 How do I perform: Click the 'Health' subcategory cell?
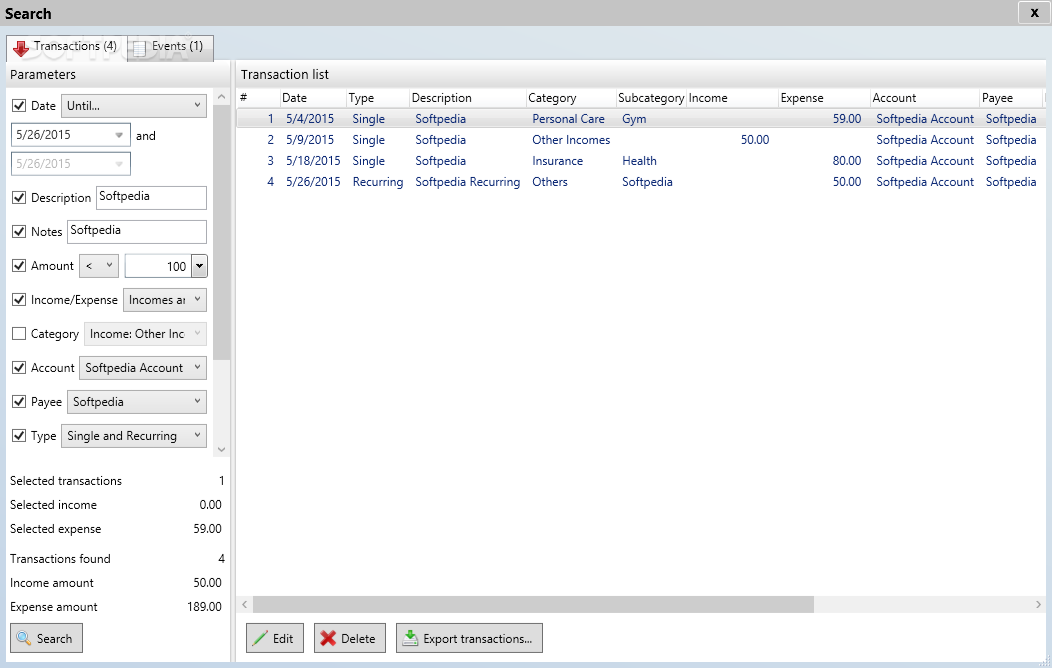pyautogui.click(x=639, y=161)
